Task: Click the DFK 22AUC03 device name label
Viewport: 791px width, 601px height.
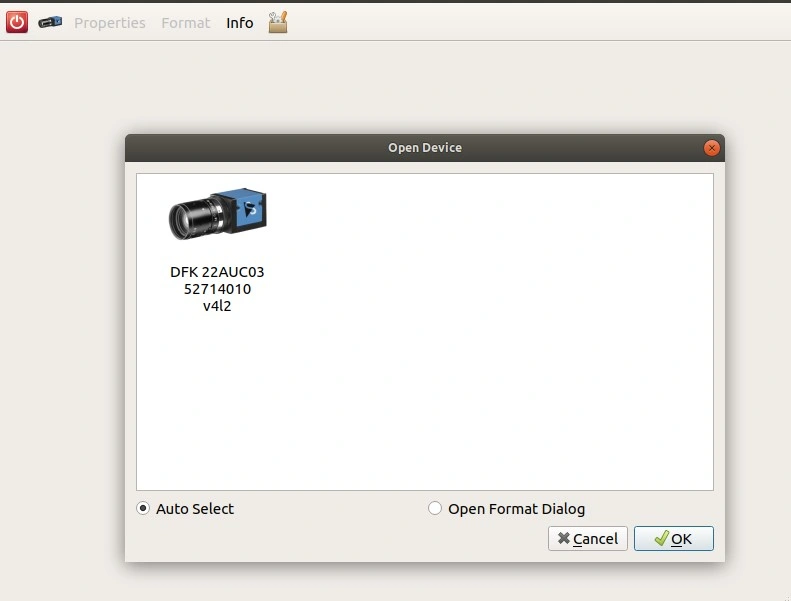Action: [217, 272]
